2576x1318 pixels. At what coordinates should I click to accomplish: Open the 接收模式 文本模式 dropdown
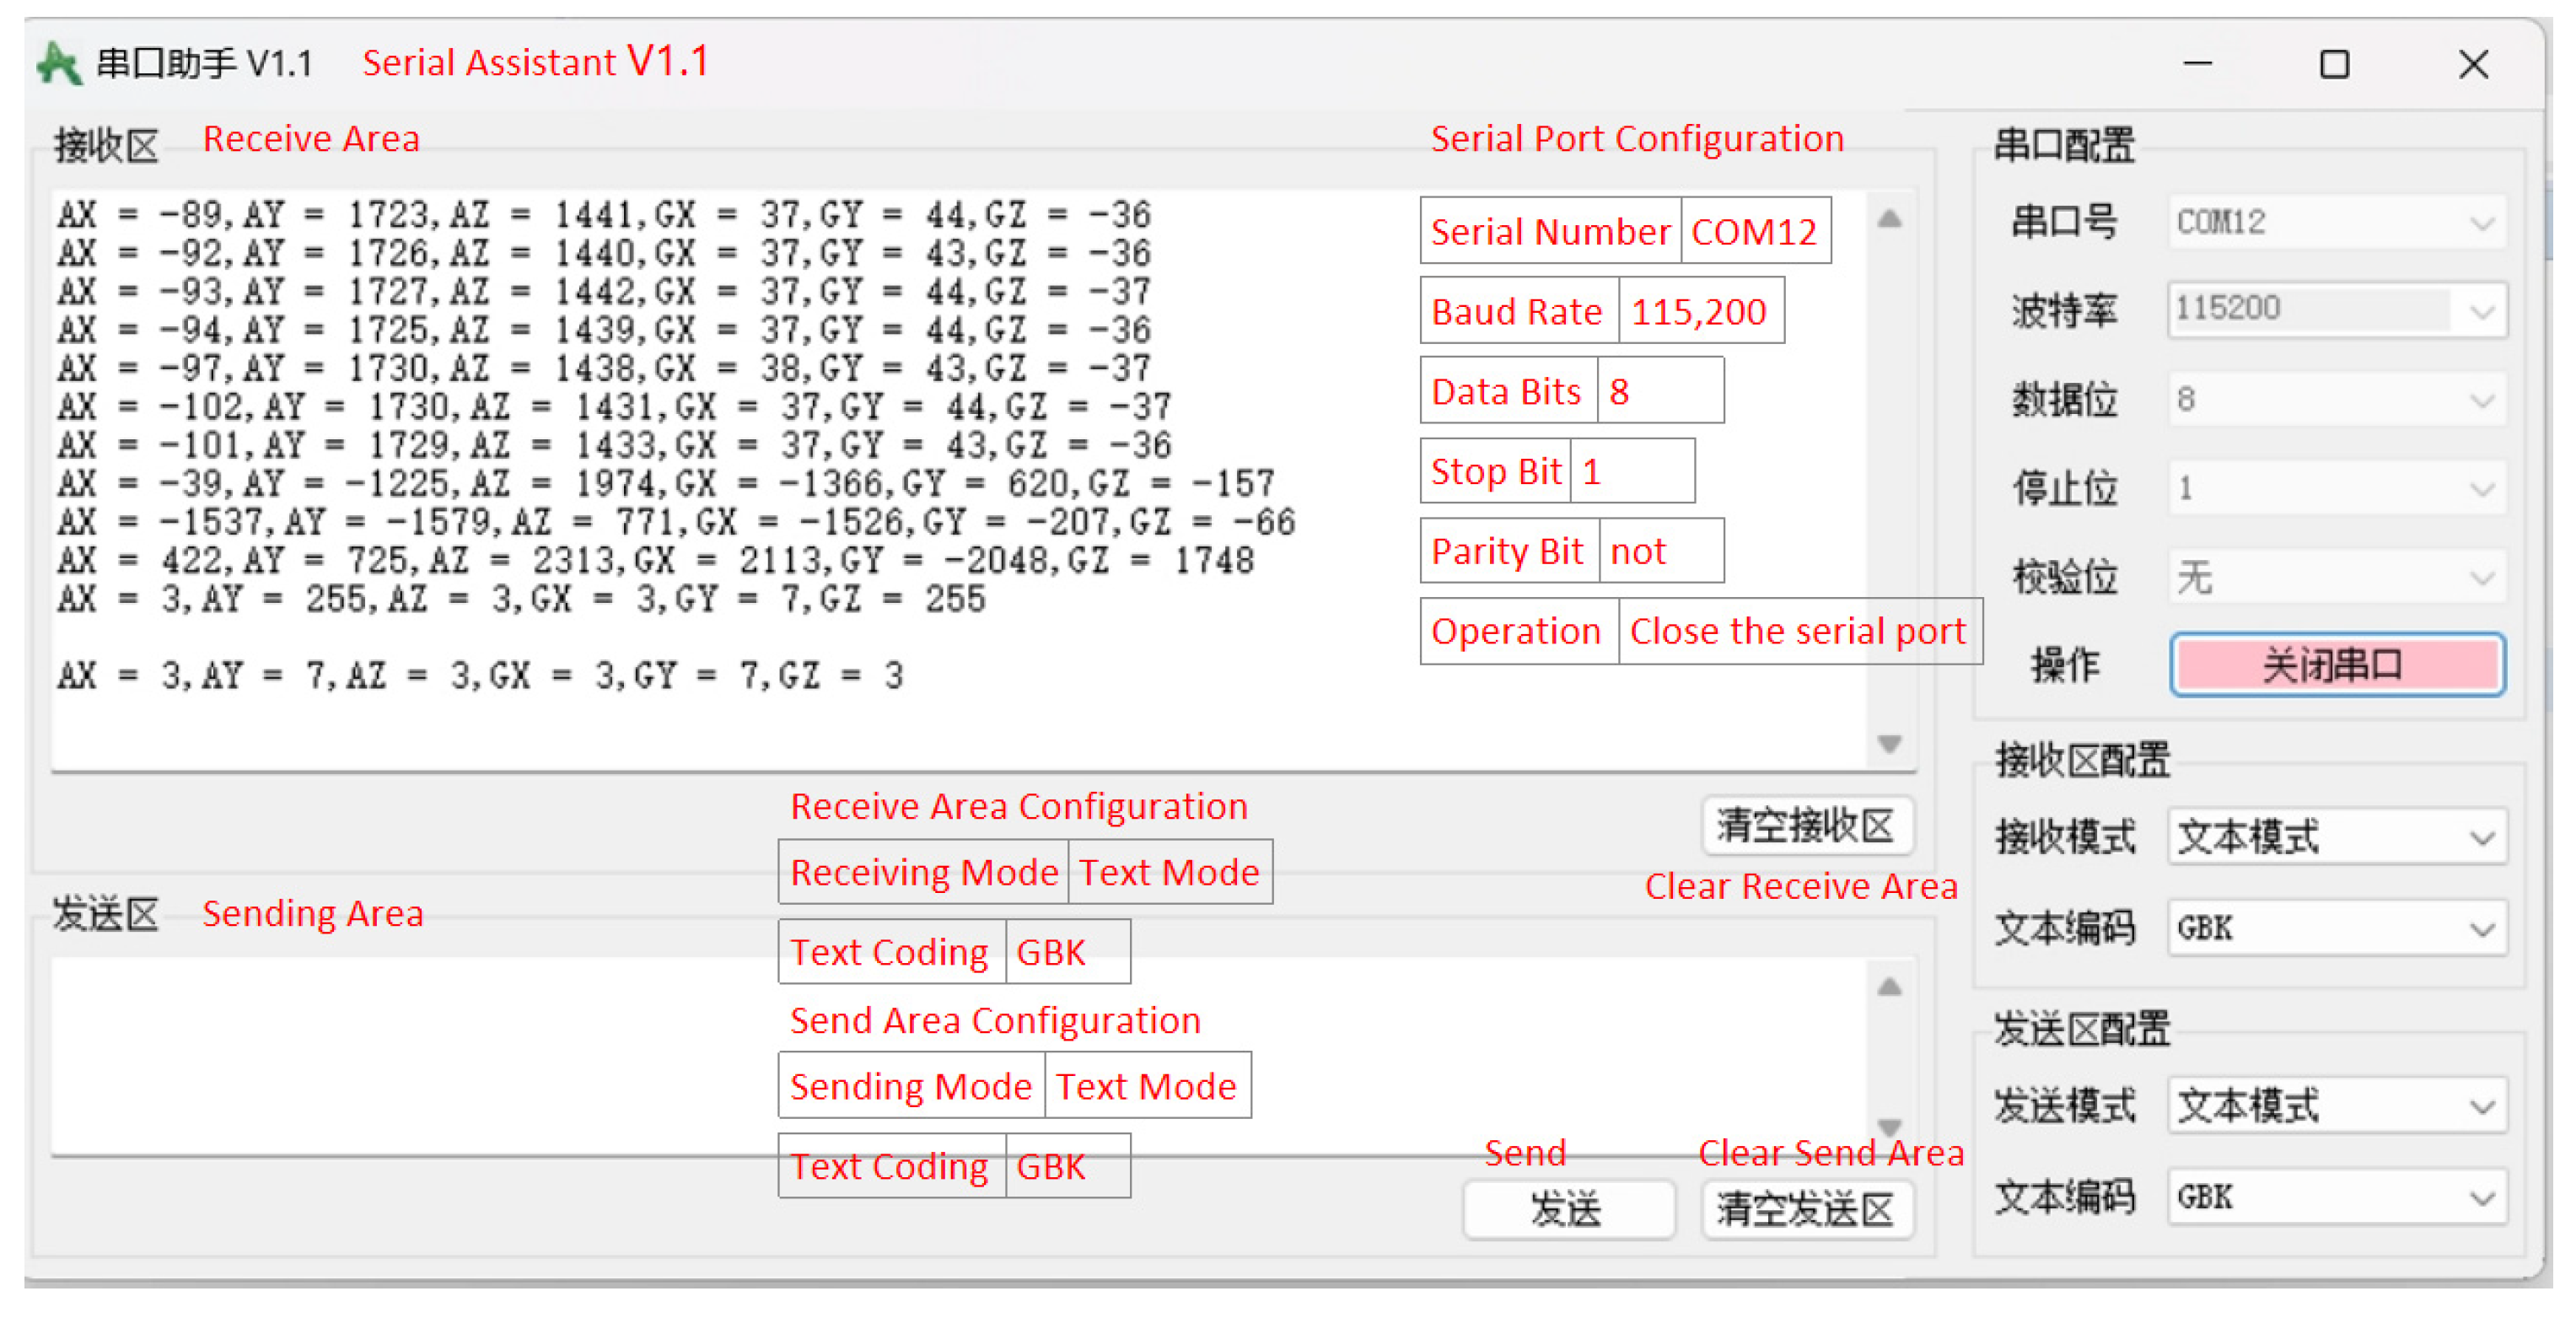(2337, 836)
